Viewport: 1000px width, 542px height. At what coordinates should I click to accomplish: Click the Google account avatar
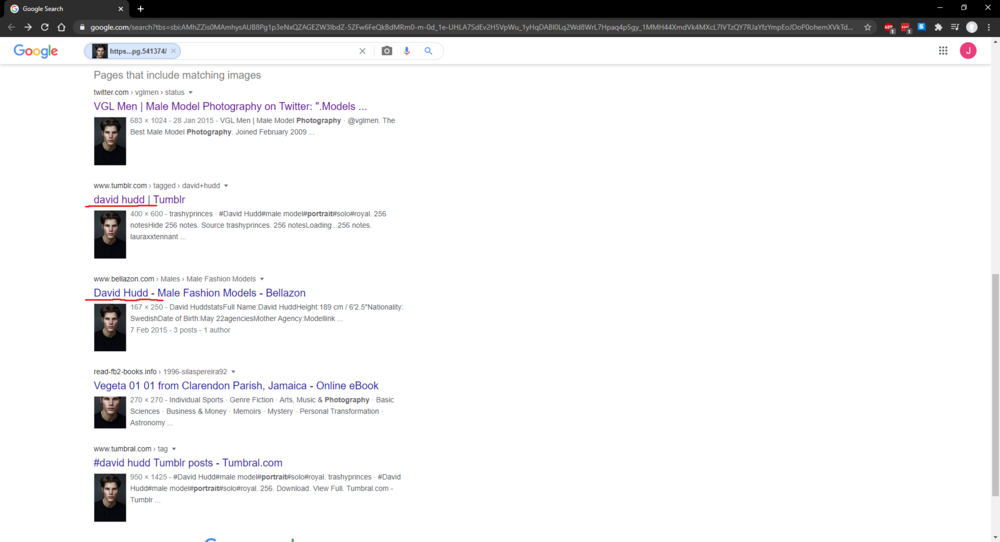[967, 51]
